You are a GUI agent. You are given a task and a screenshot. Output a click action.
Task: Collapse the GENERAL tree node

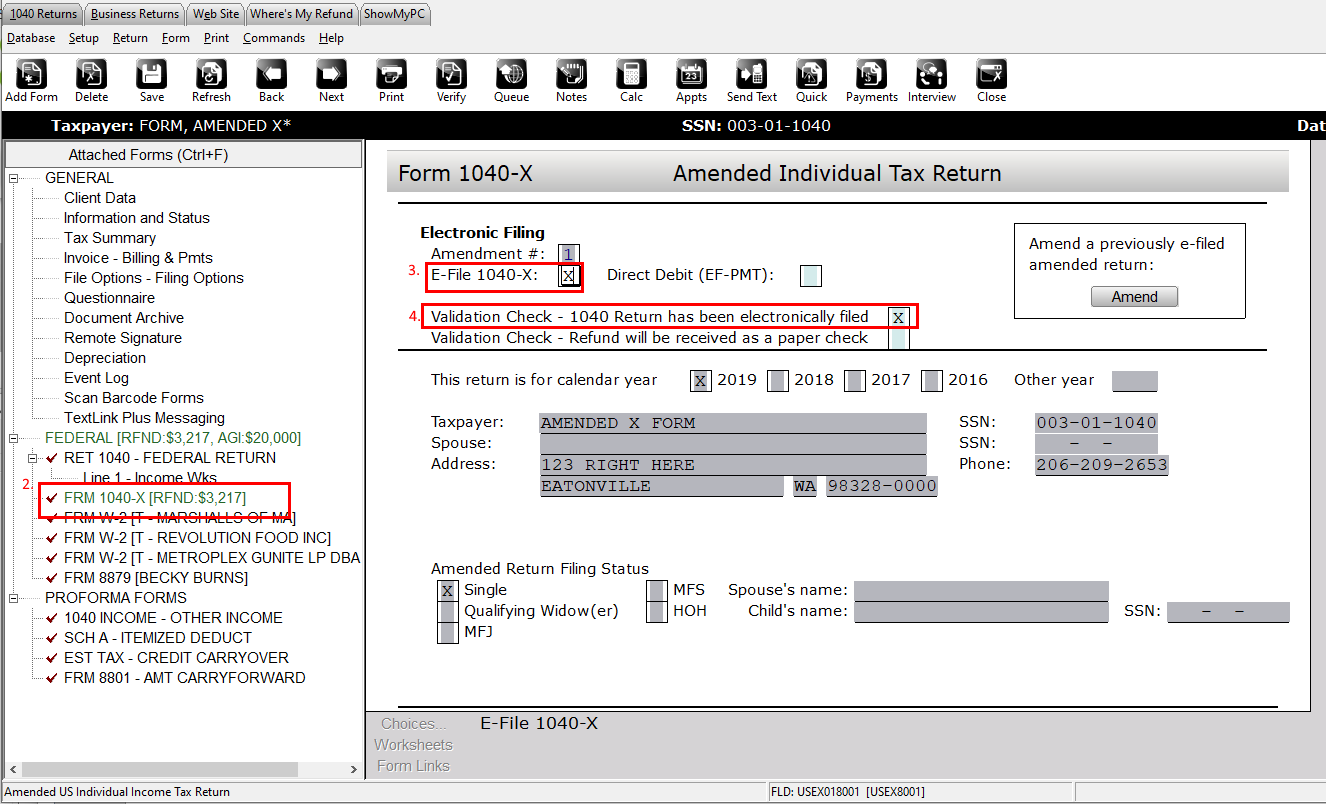pyautogui.click(x=14, y=178)
